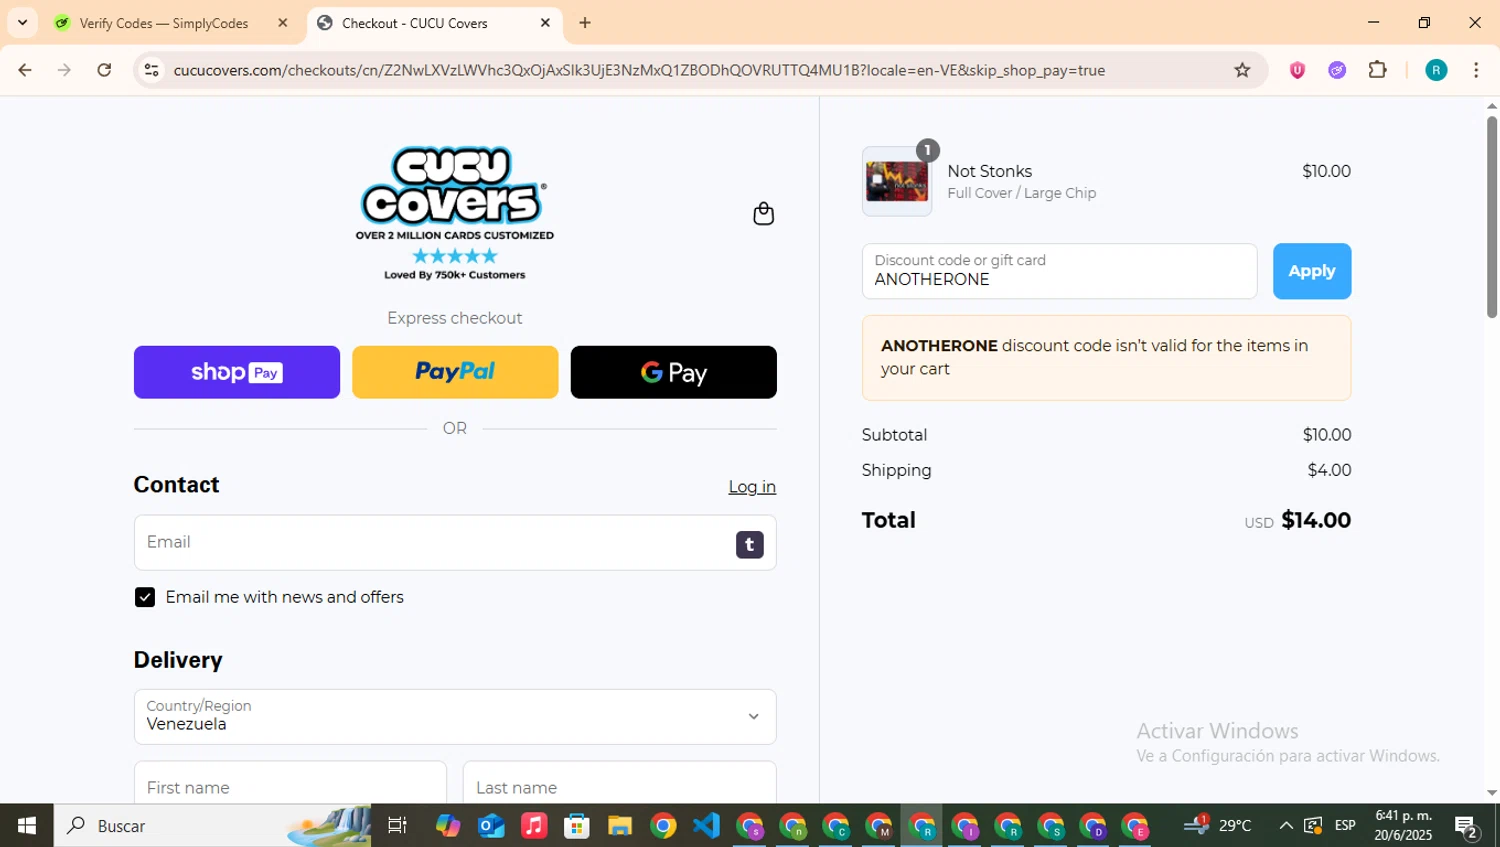The height and width of the screenshot is (847, 1500).
Task: Open the Chrome three-dot menu
Action: tap(1476, 70)
